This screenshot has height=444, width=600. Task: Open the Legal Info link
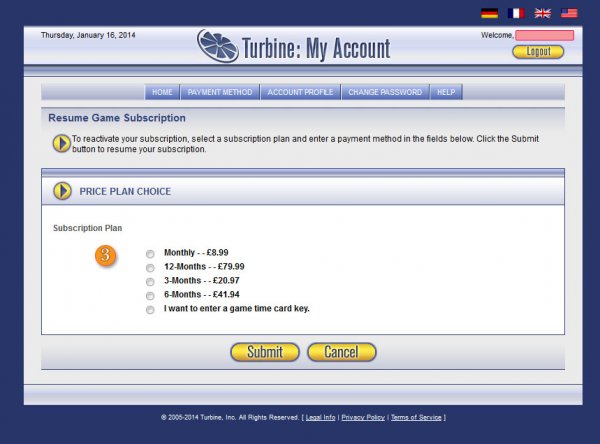321,418
